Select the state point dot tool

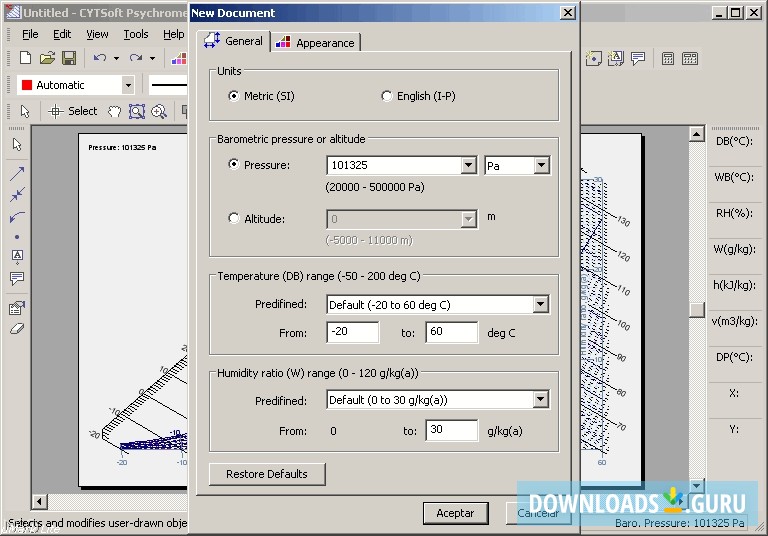[17, 237]
